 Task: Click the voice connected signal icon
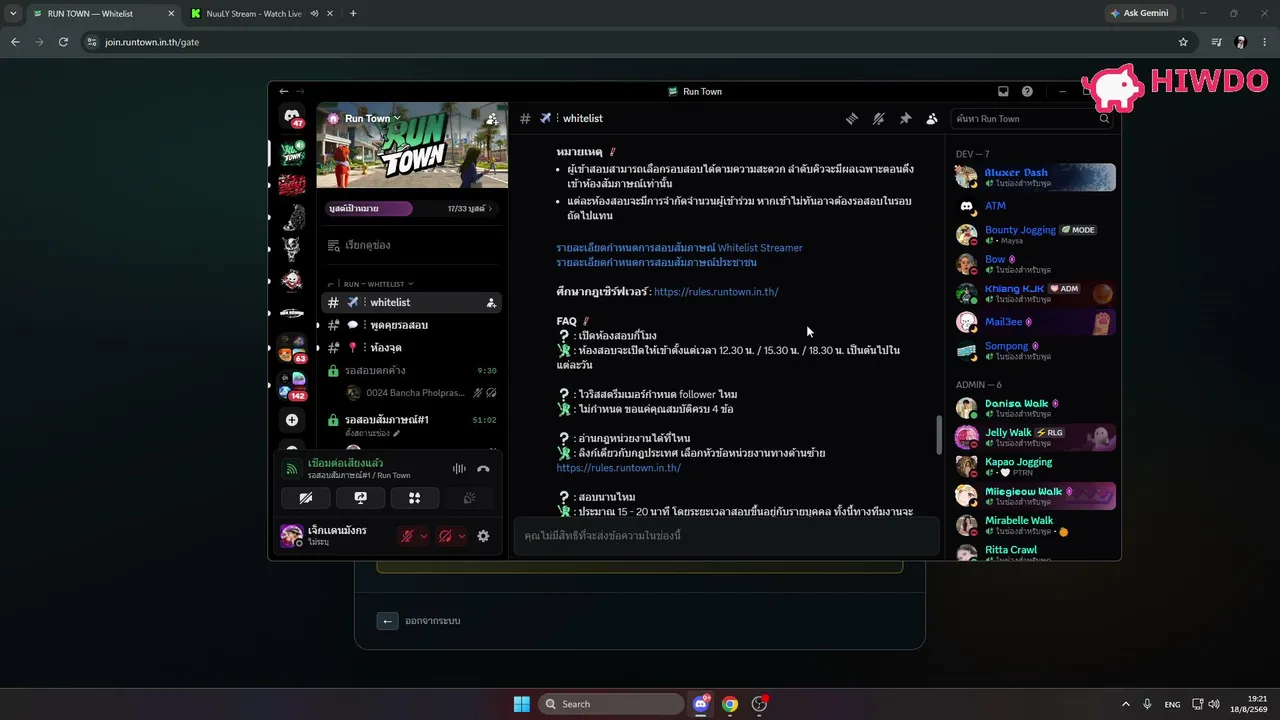291,469
